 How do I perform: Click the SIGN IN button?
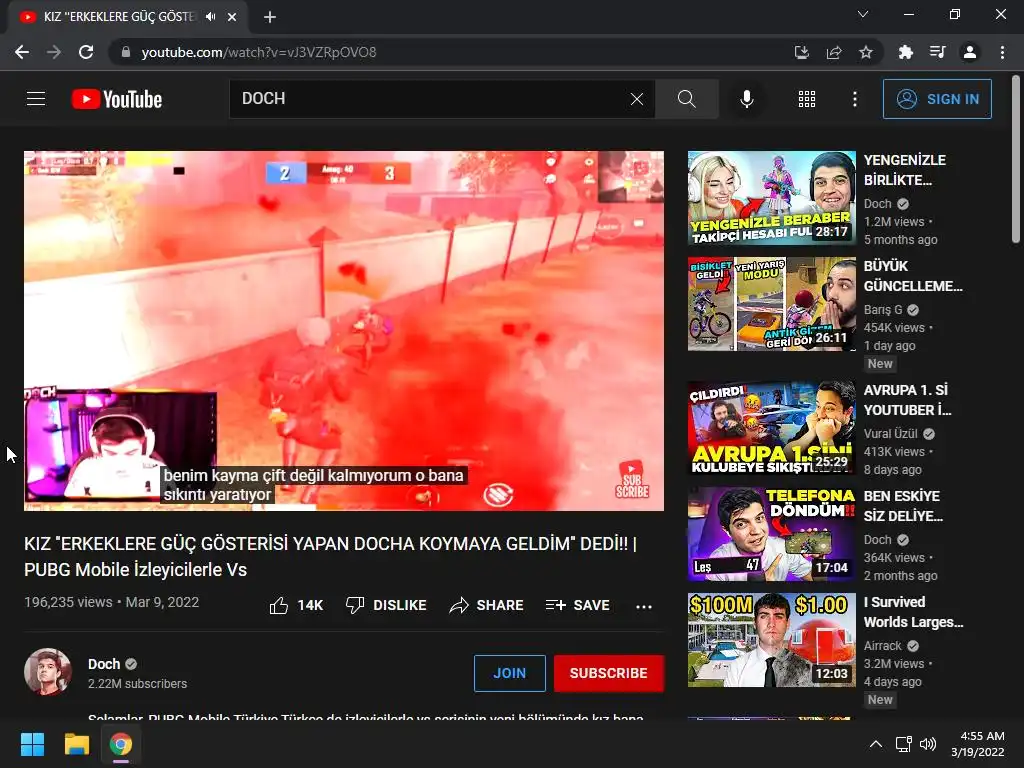pyautogui.click(x=937, y=99)
